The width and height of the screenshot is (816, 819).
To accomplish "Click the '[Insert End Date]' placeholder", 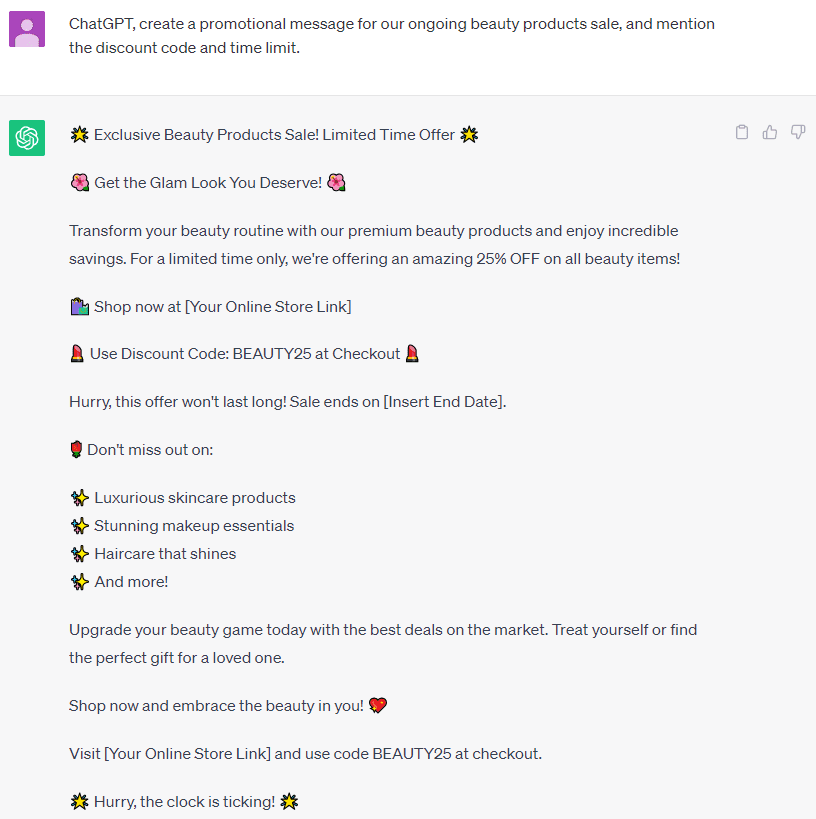I will pyautogui.click(x=444, y=402).
